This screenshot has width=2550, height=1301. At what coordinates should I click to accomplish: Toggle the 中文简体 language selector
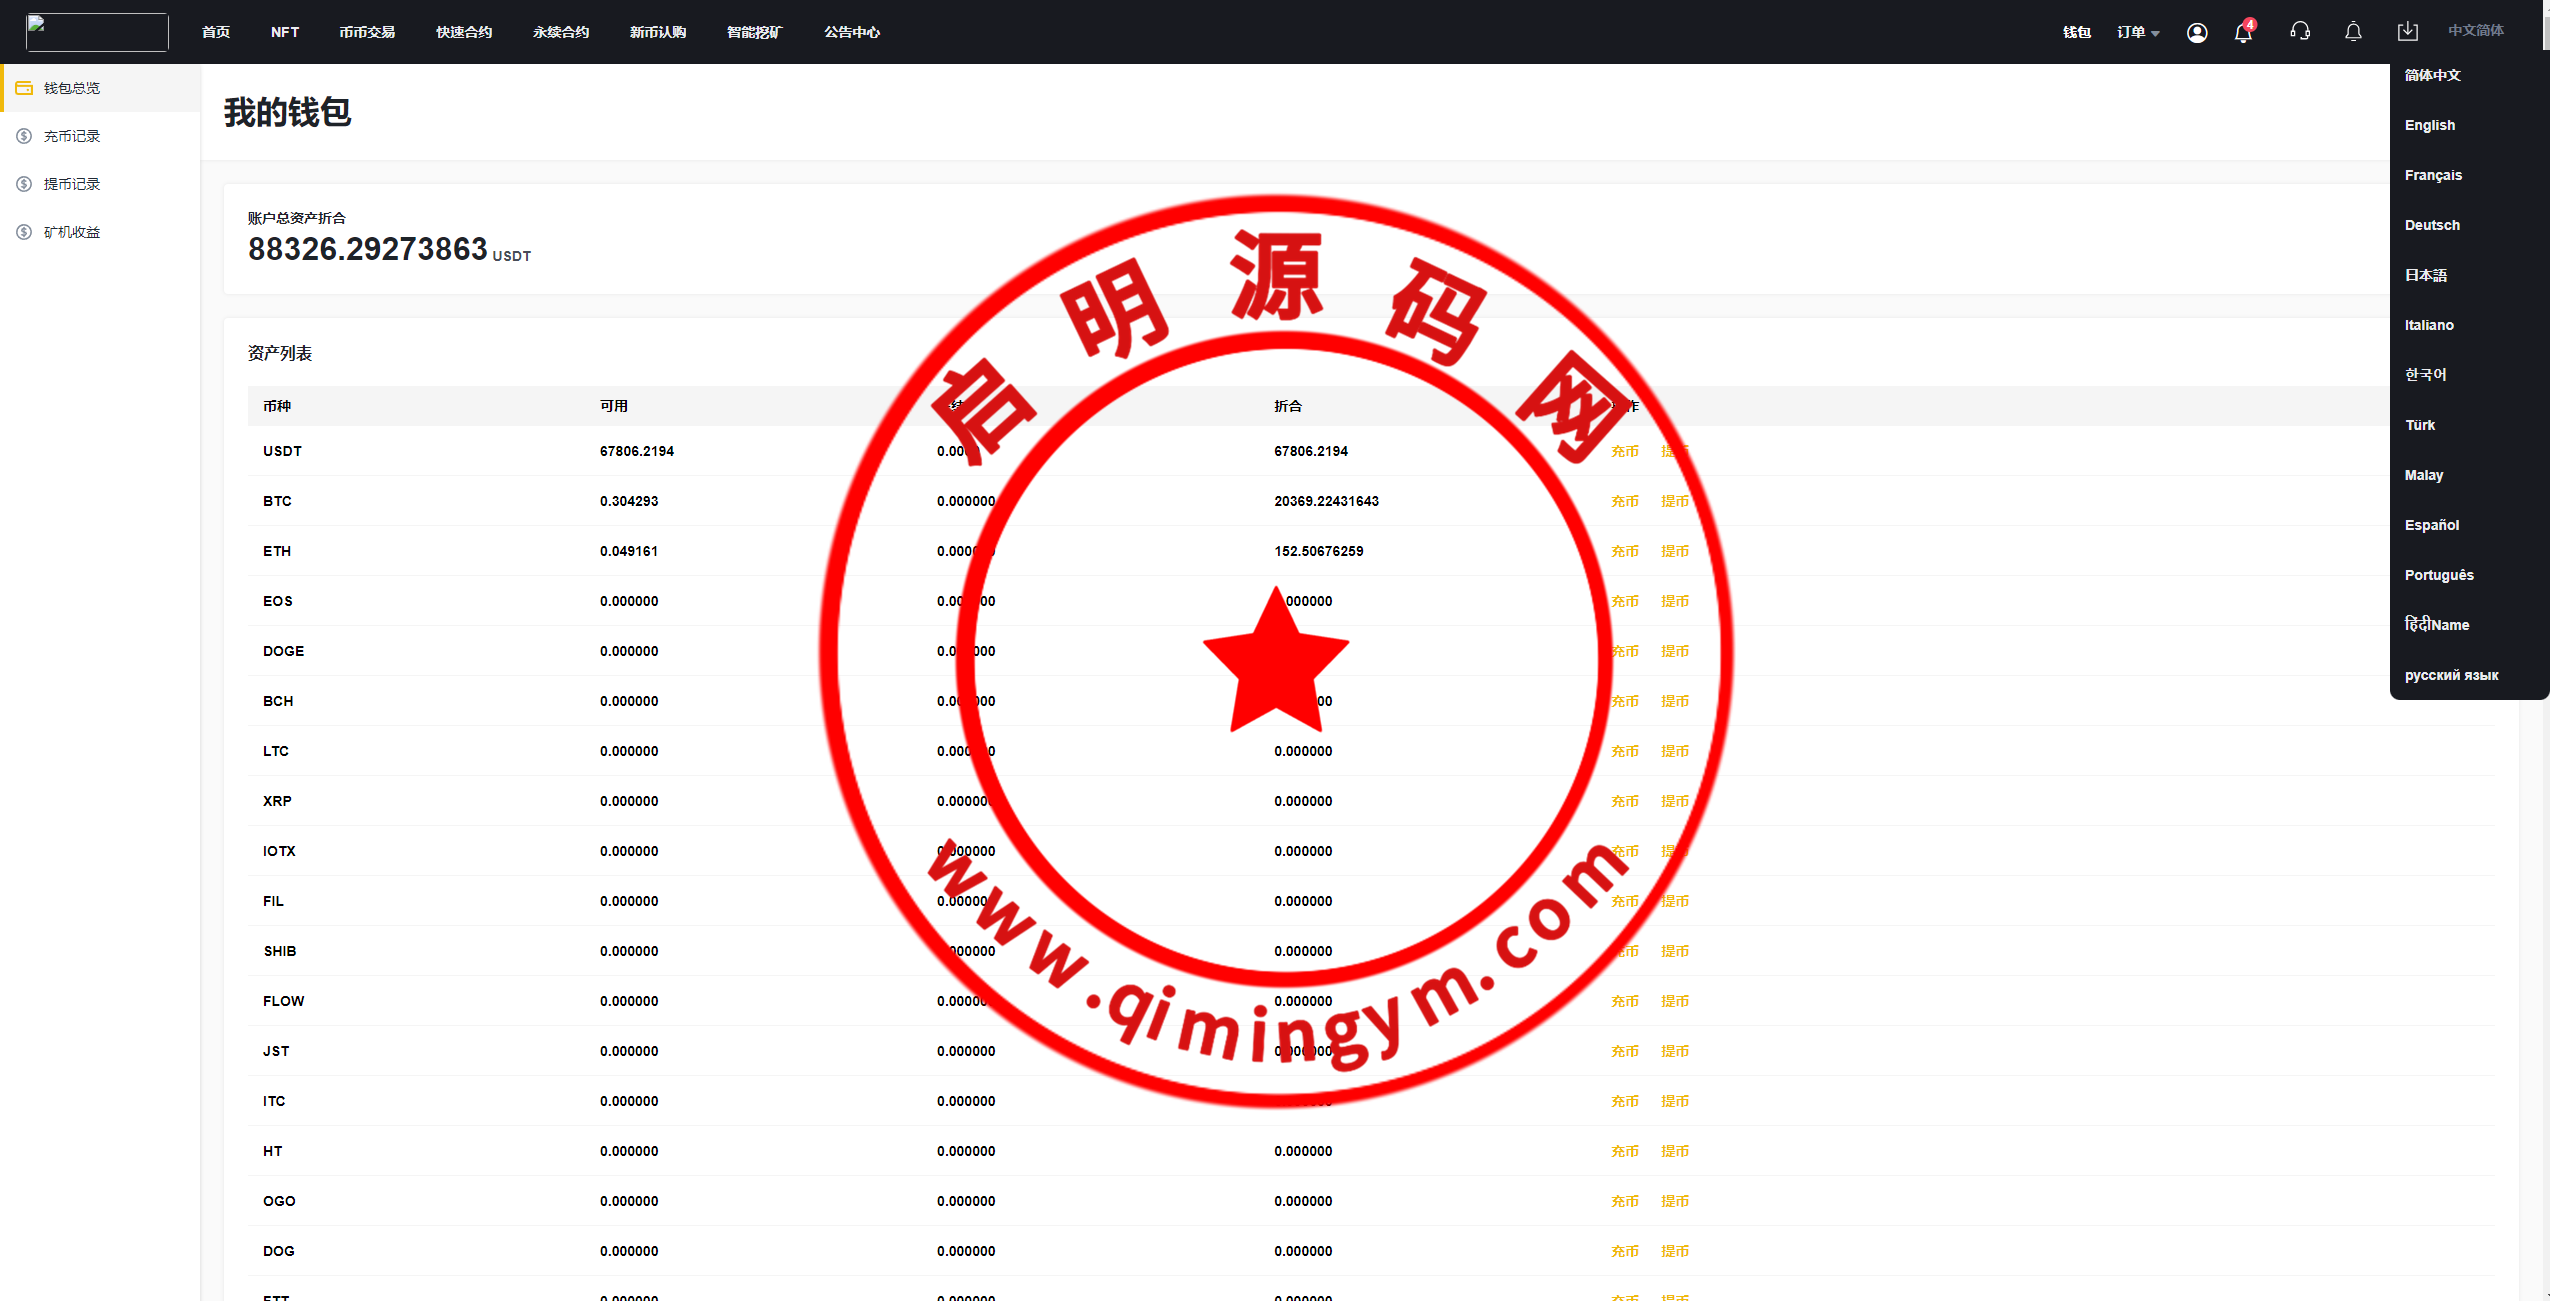coord(2475,31)
